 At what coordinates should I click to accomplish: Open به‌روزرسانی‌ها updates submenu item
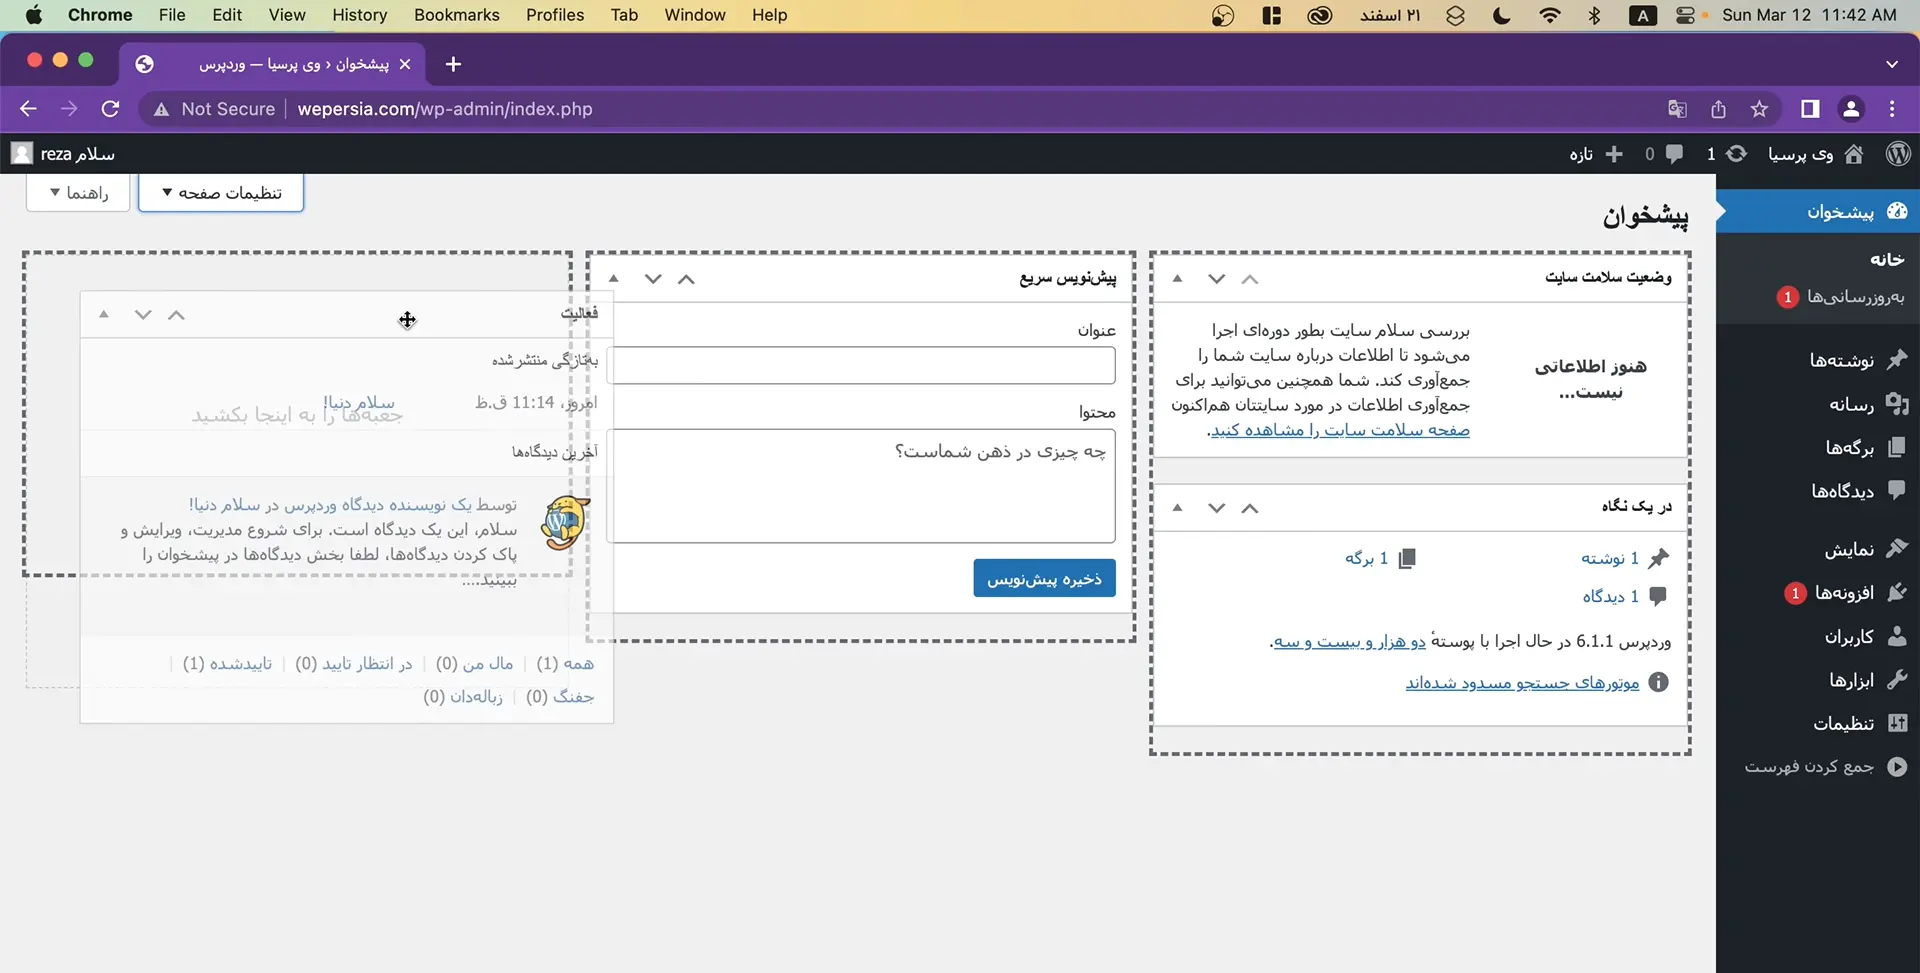tap(1855, 297)
